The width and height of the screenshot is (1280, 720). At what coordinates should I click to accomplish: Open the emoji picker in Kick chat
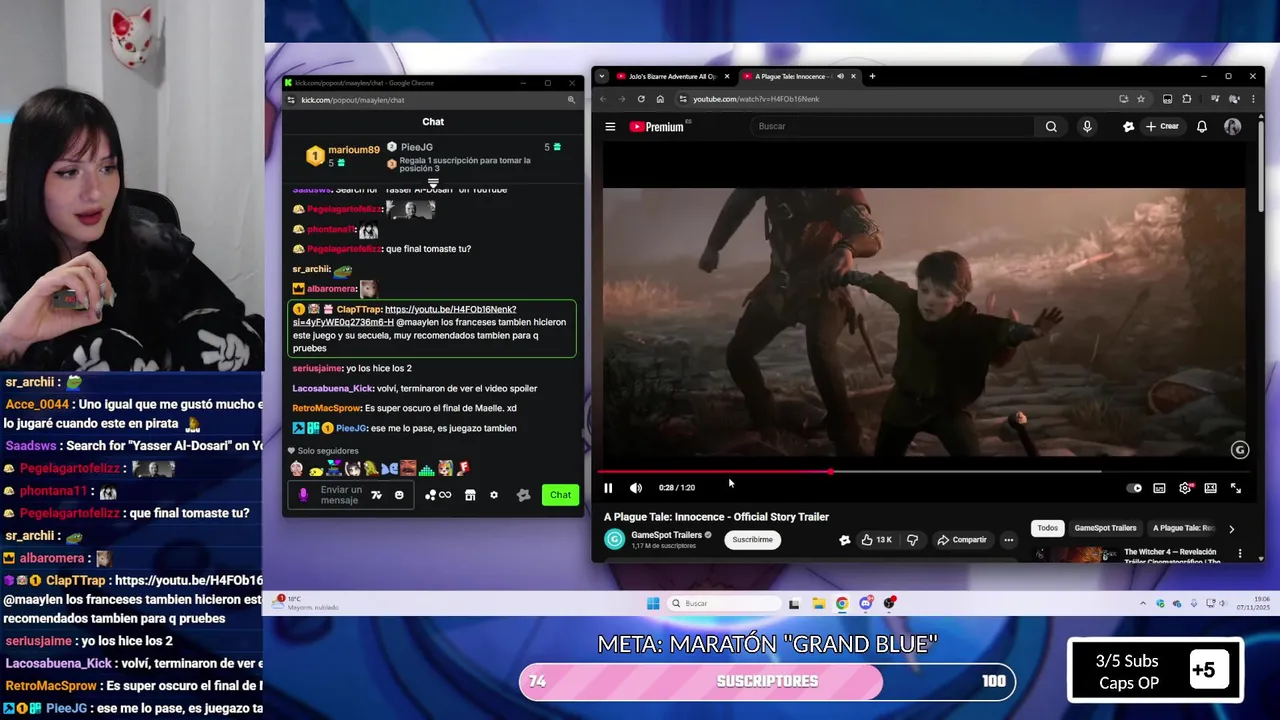point(399,495)
